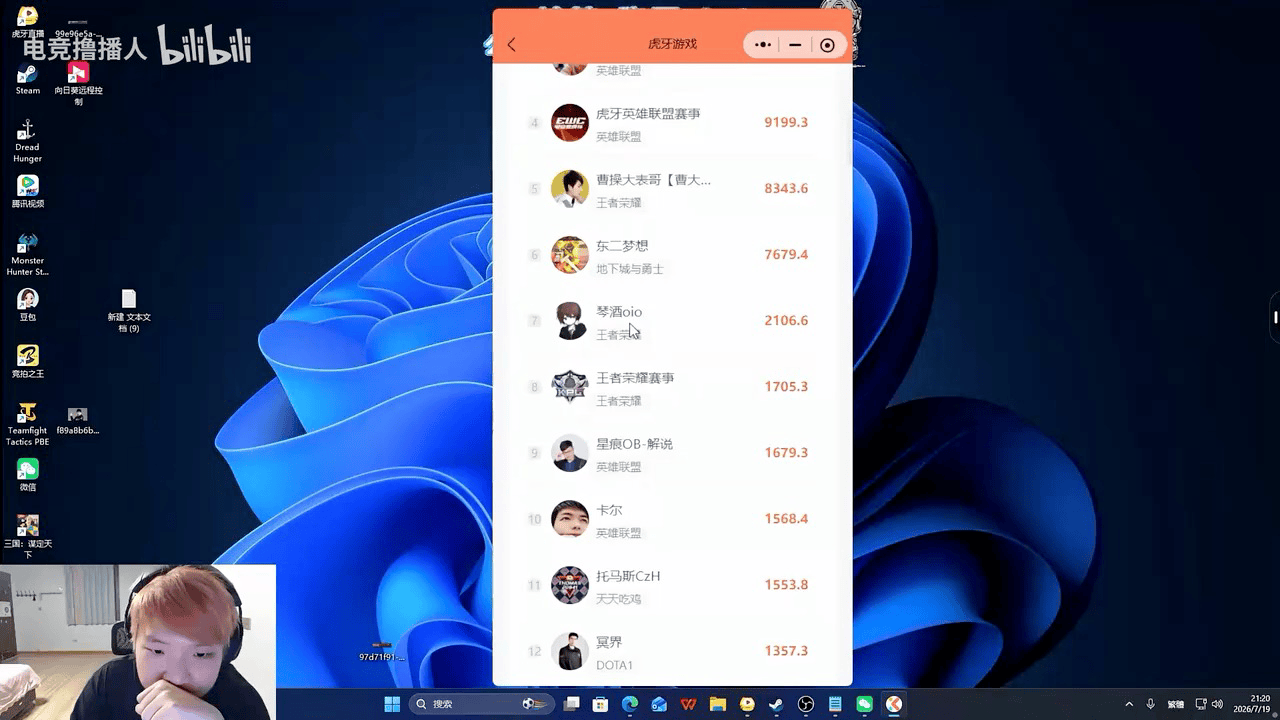Click the name 琴酒oio

click(619, 312)
